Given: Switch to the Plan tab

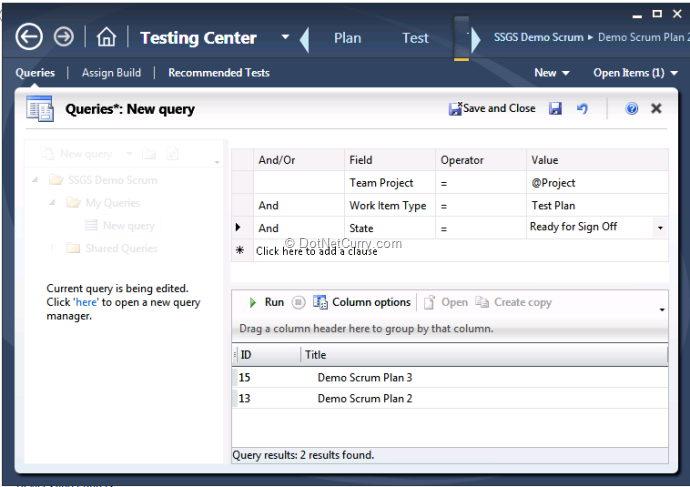Looking at the screenshot, I should 347,38.
